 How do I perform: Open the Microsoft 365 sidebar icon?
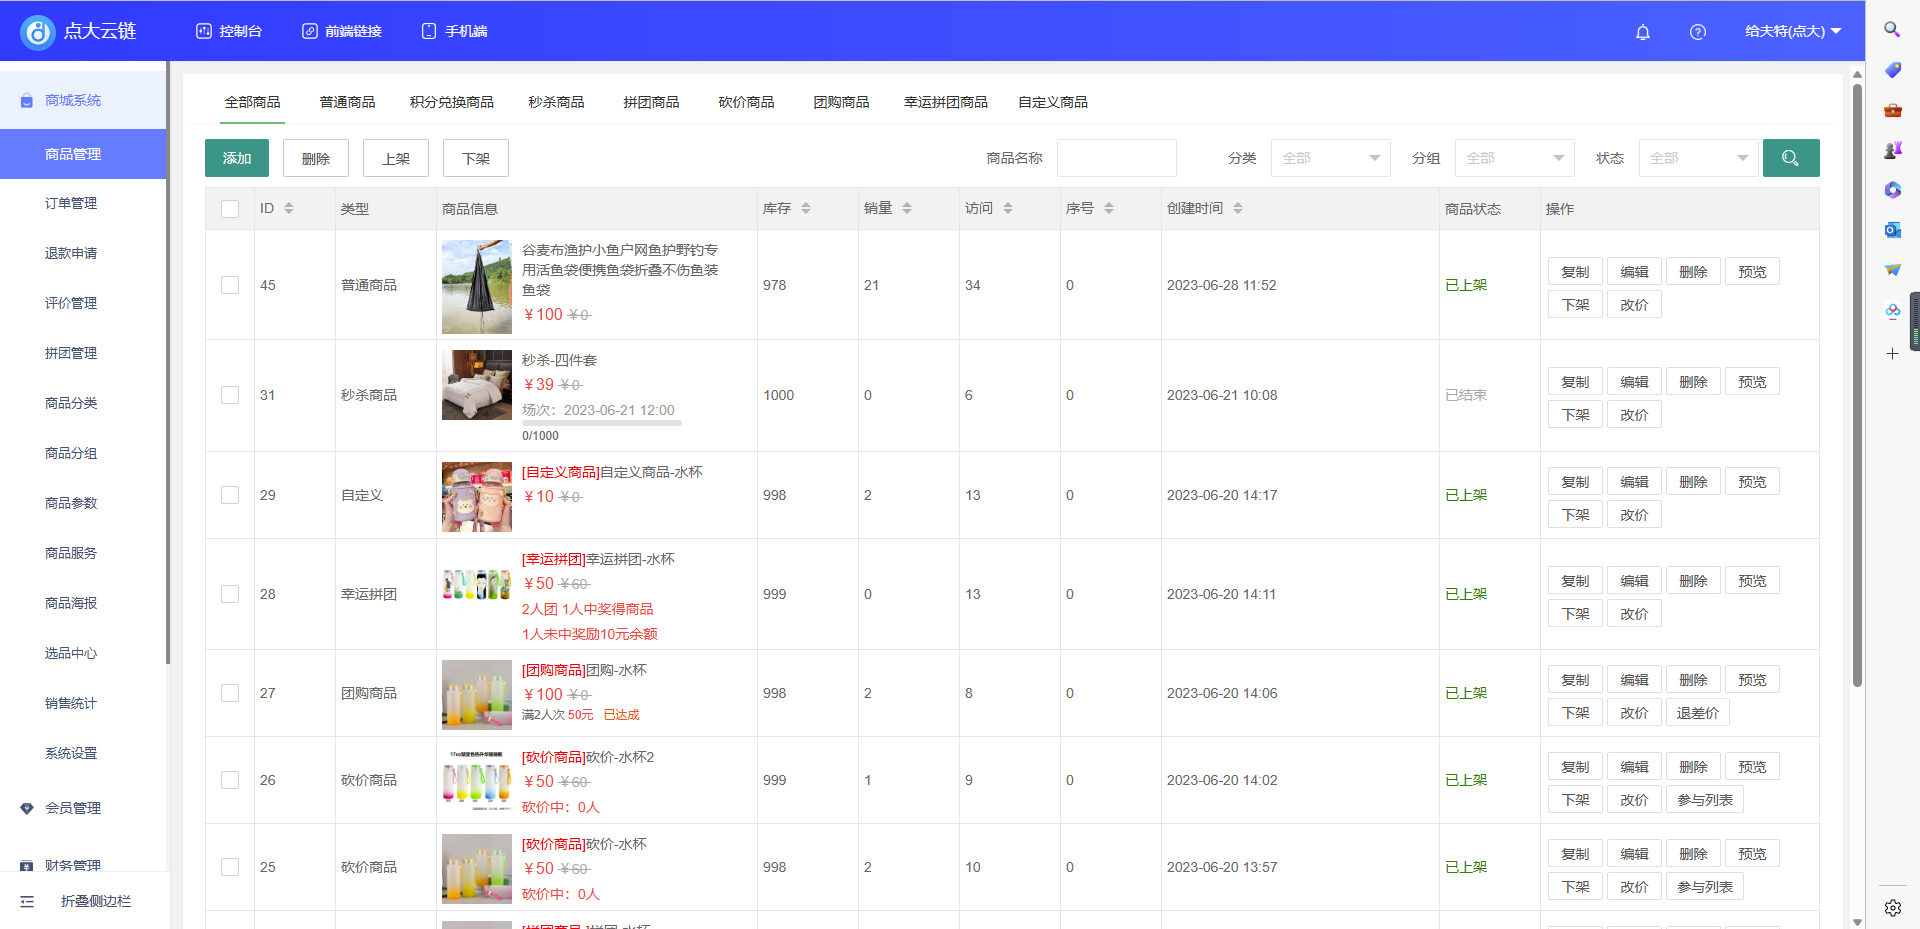tap(1892, 190)
